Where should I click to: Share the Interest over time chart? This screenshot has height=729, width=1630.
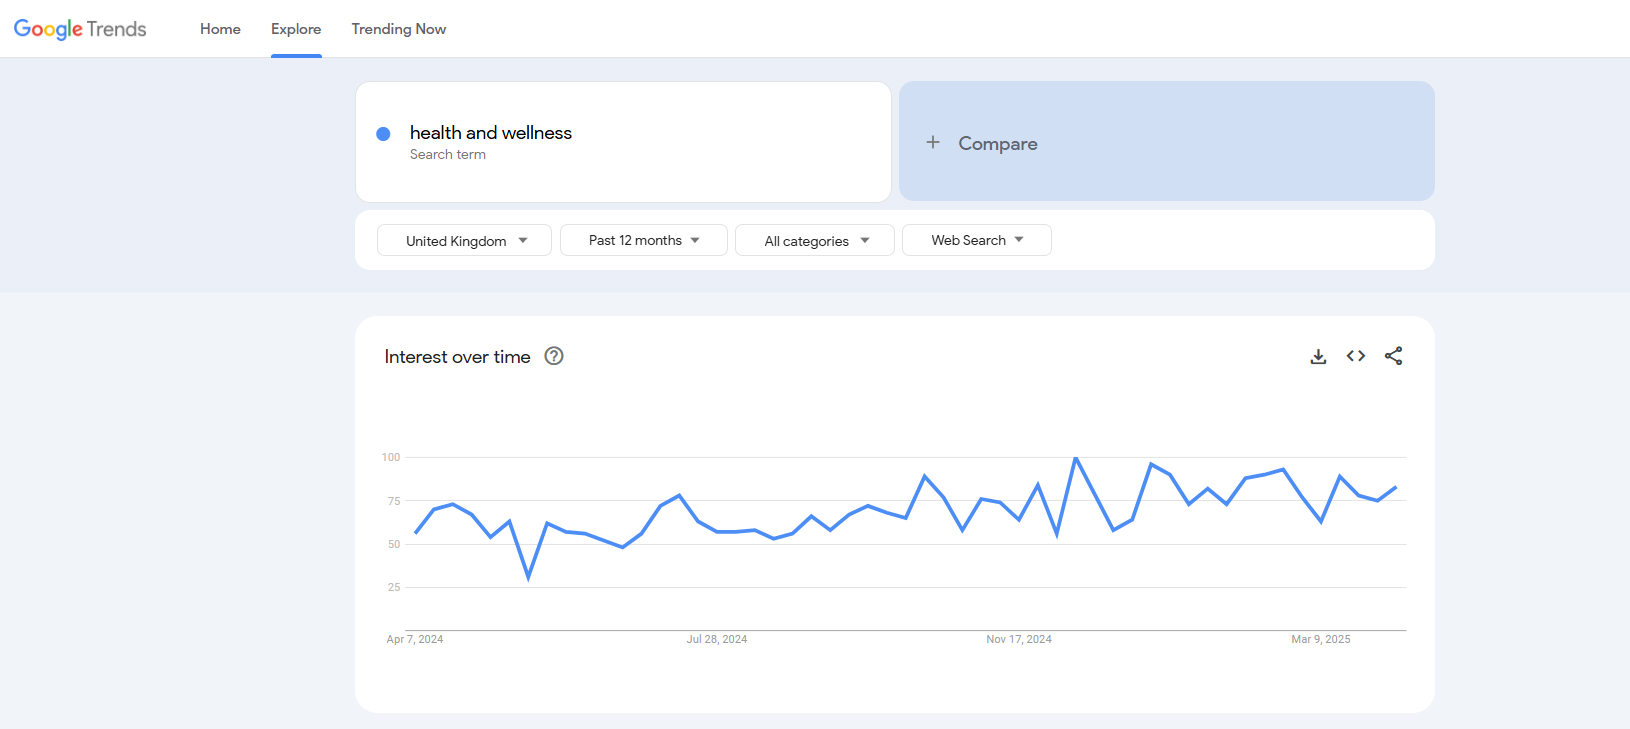click(1393, 356)
